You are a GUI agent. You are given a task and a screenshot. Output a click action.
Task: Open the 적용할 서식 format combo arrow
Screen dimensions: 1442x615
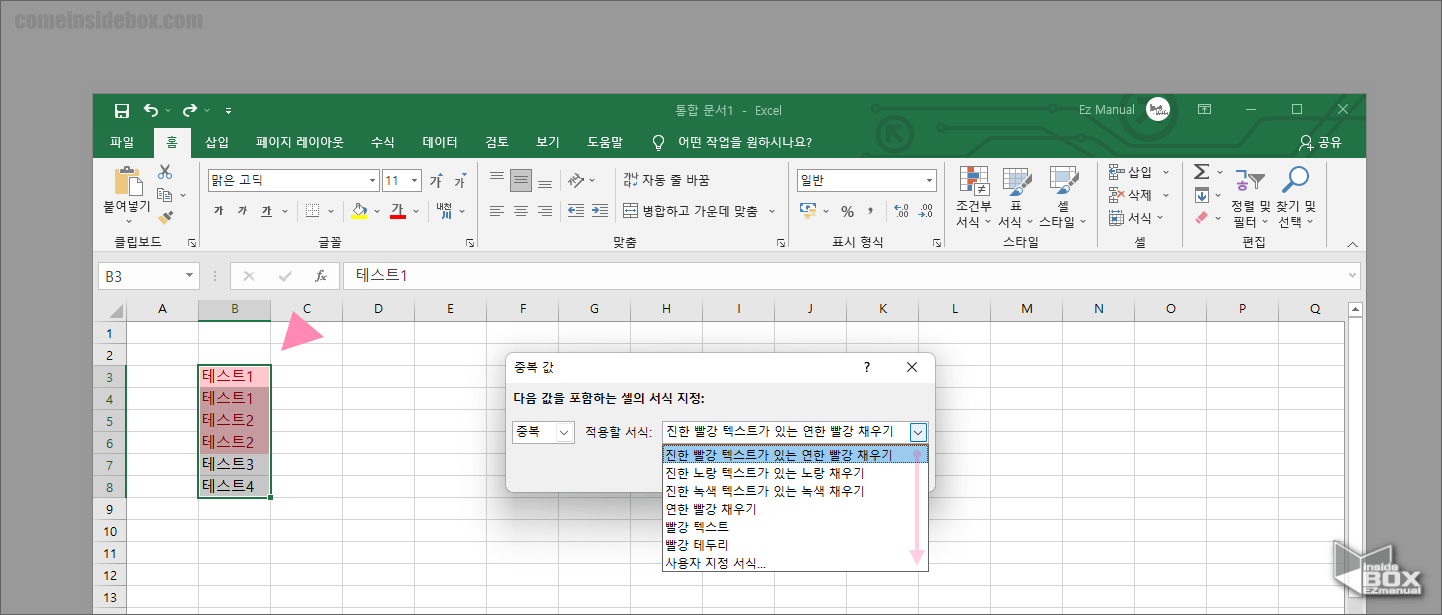click(918, 432)
